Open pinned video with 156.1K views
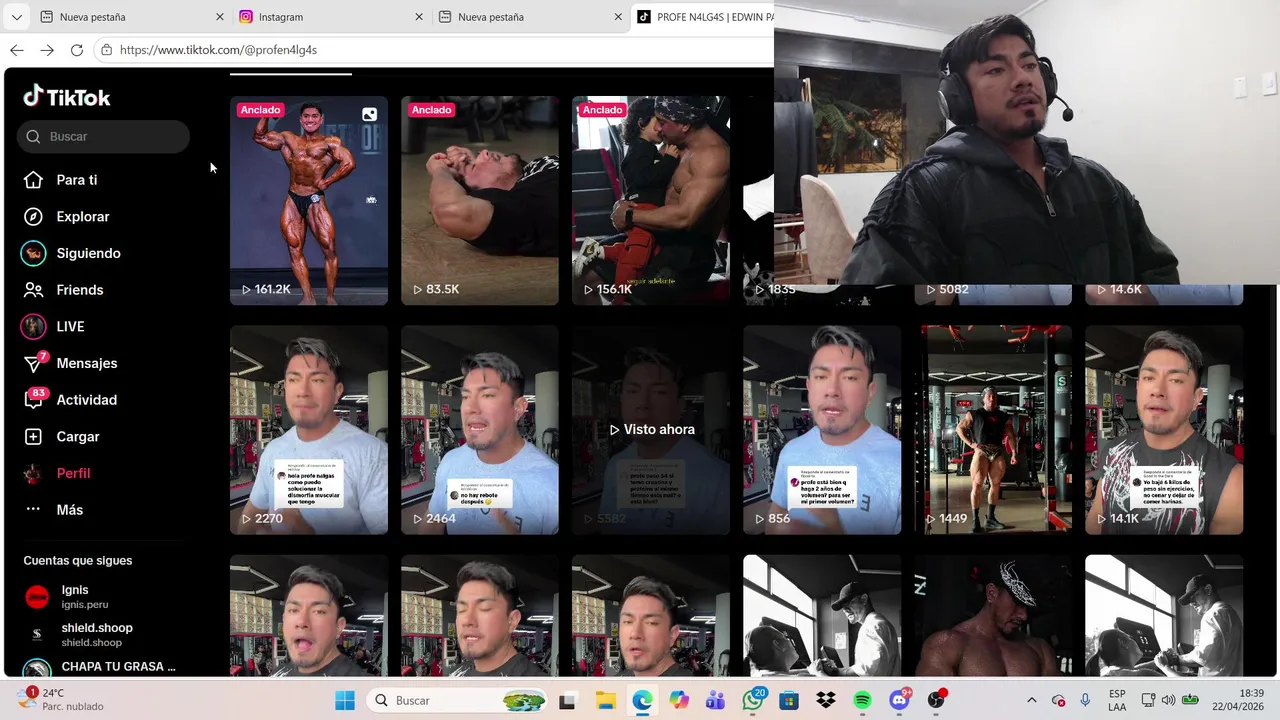This screenshot has height=720, width=1280. [x=651, y=200]
